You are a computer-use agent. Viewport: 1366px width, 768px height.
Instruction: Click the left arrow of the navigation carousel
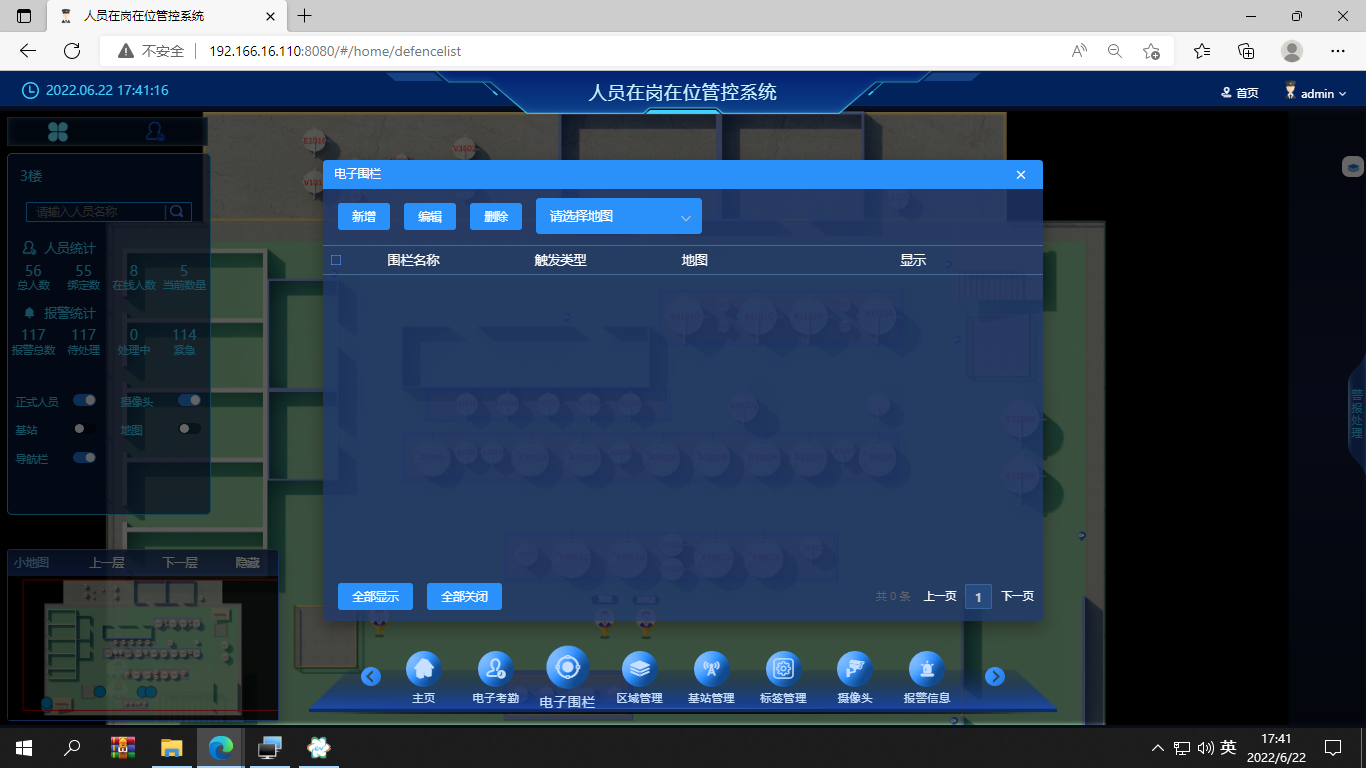[371, 677]
